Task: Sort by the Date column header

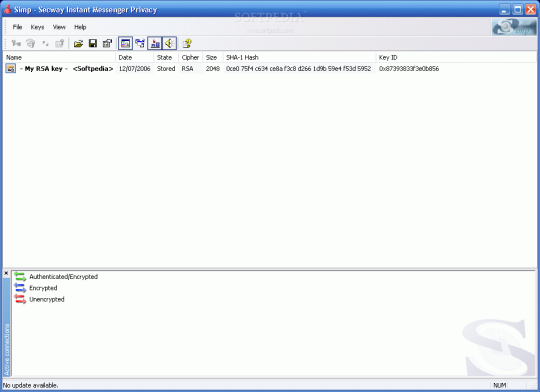Action: pos(134,57)
